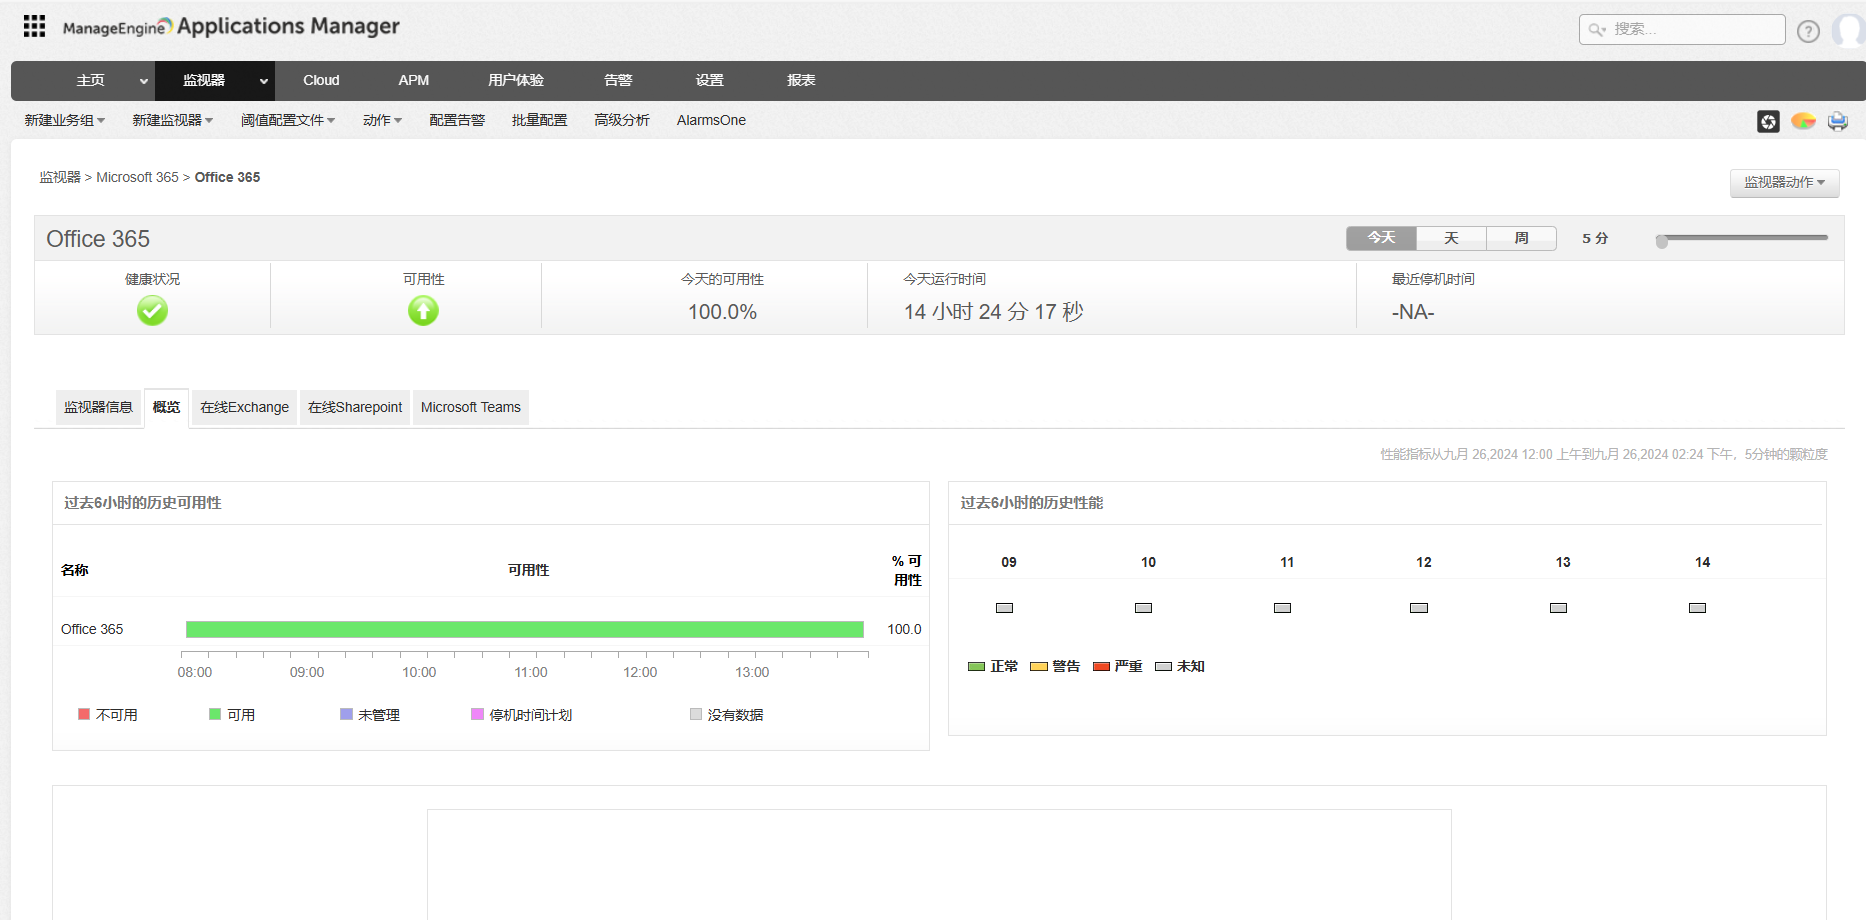Screen dimensions: 1866x920
Task: Click the yellow 警告 legend swatch
Action: point(1039,666)
